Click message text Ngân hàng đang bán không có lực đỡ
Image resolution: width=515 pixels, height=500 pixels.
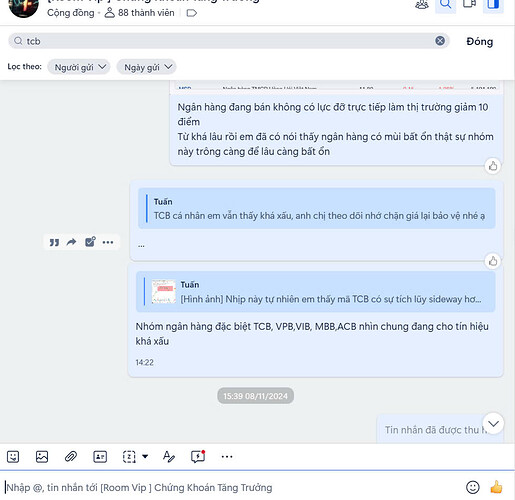click(x=335, y=129)
